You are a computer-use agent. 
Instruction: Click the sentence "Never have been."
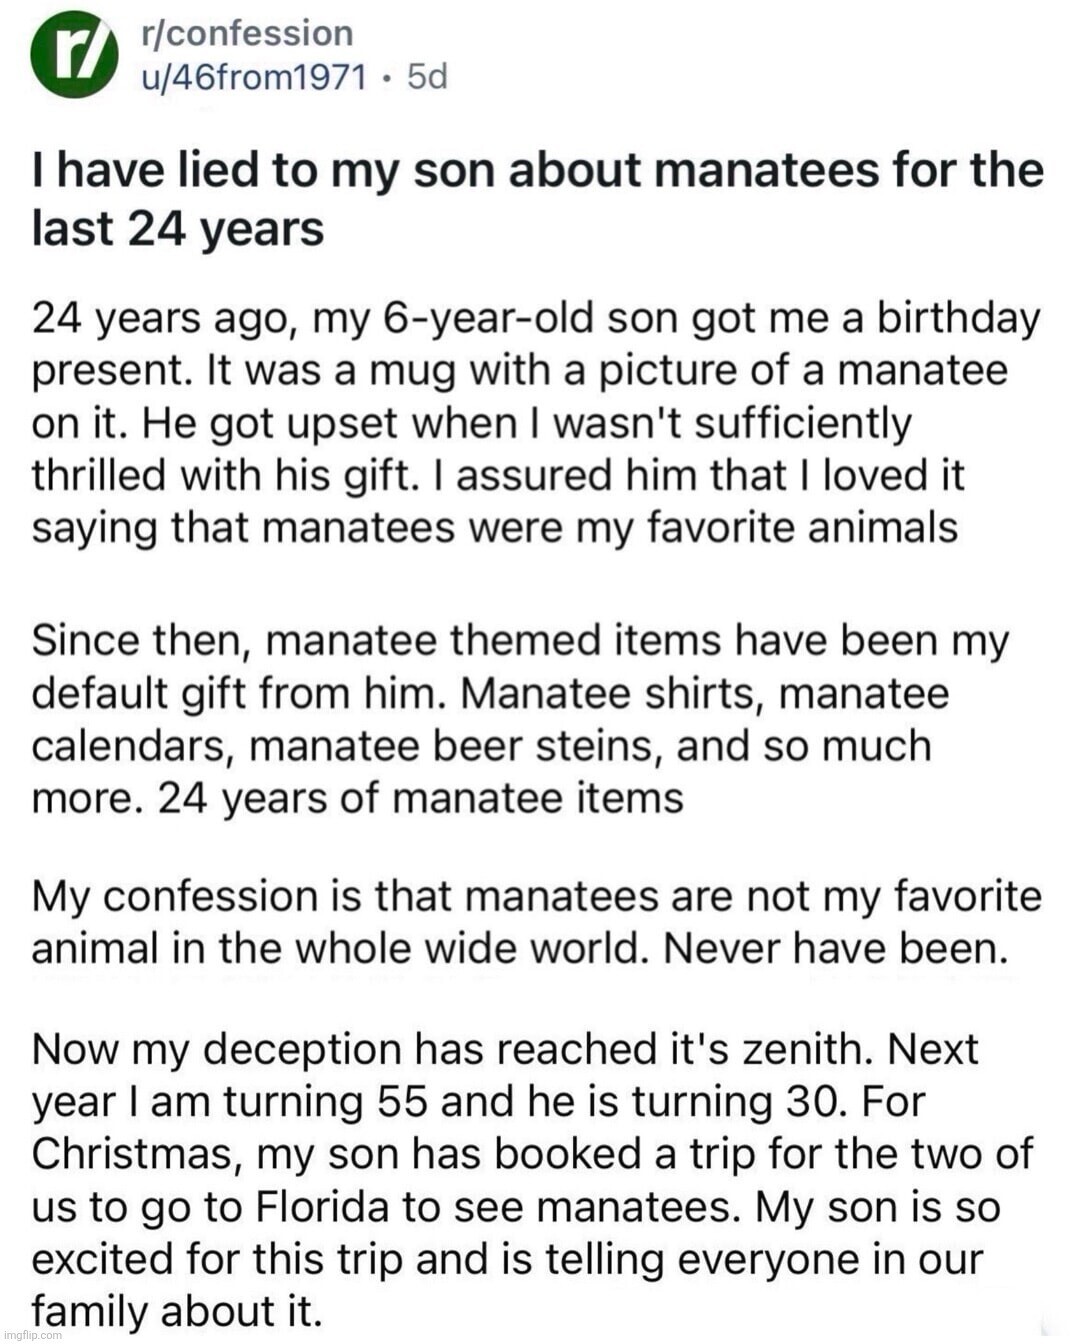(836, 947)
